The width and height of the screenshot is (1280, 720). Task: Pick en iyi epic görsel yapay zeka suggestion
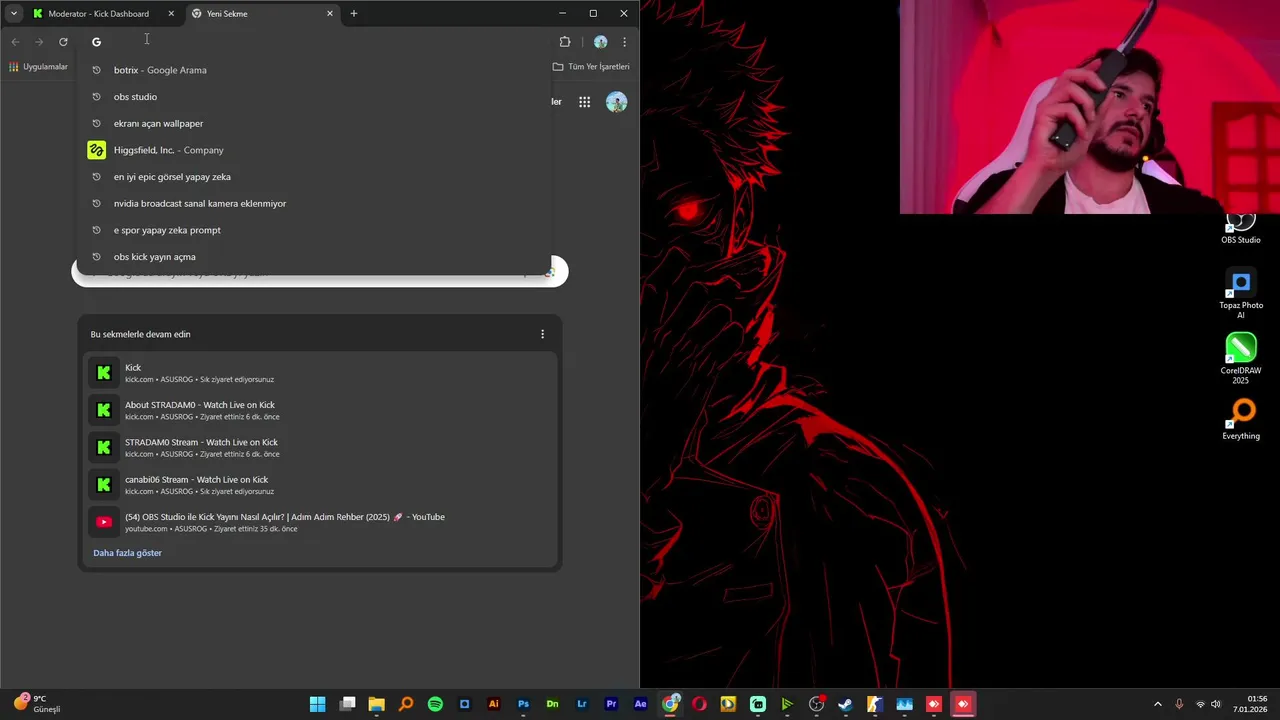pos(314,177)
